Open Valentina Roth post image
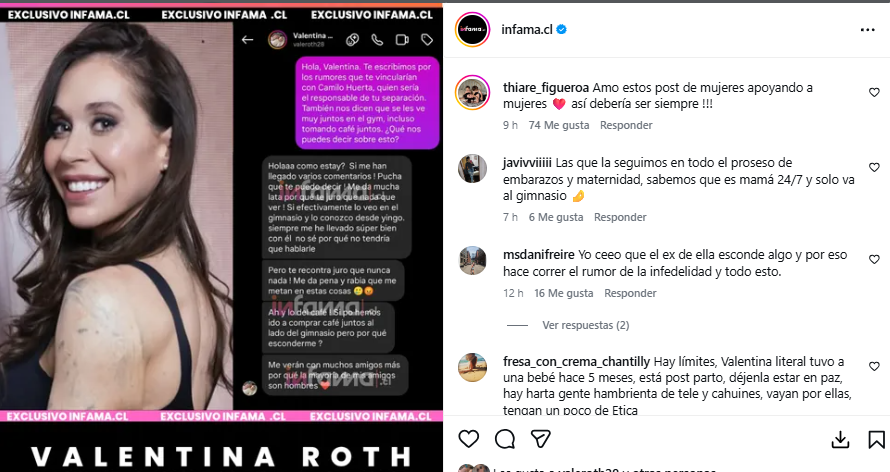890x472 pixels. [221, 238]
